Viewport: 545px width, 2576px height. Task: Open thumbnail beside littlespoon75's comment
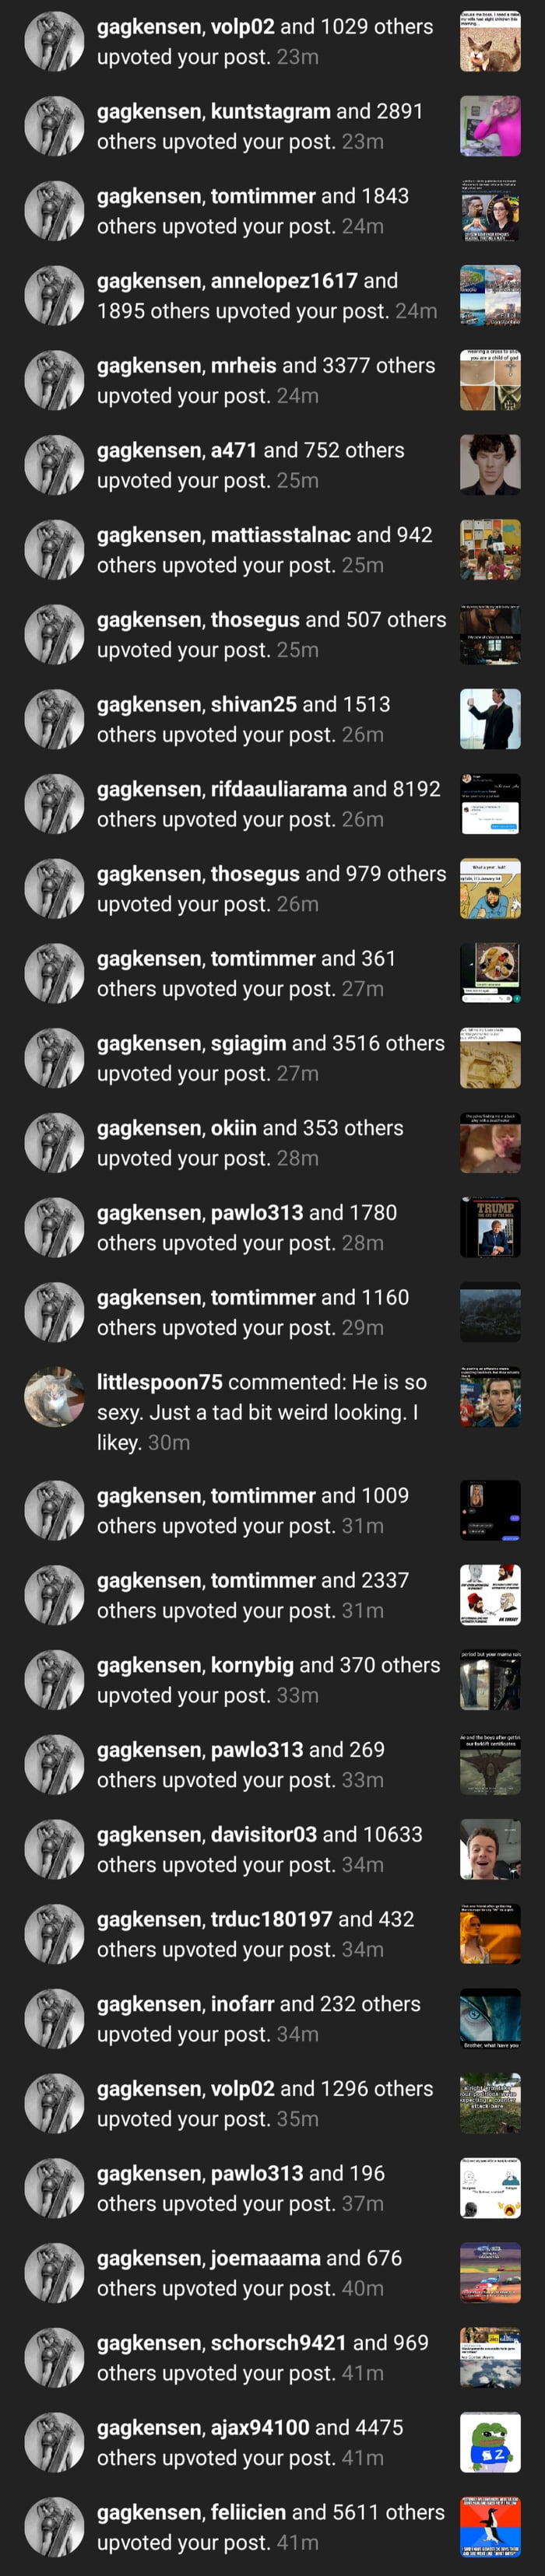[490, 1397]
